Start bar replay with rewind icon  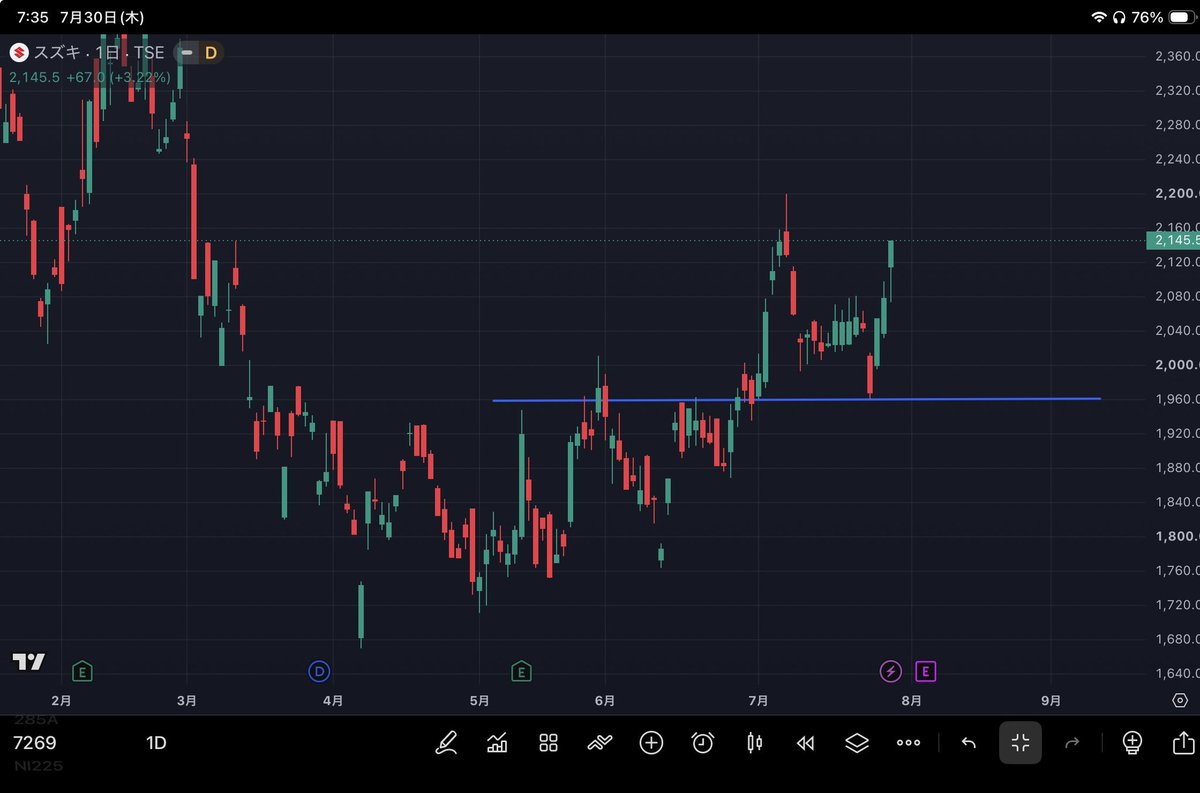click(x=805, y=743)
